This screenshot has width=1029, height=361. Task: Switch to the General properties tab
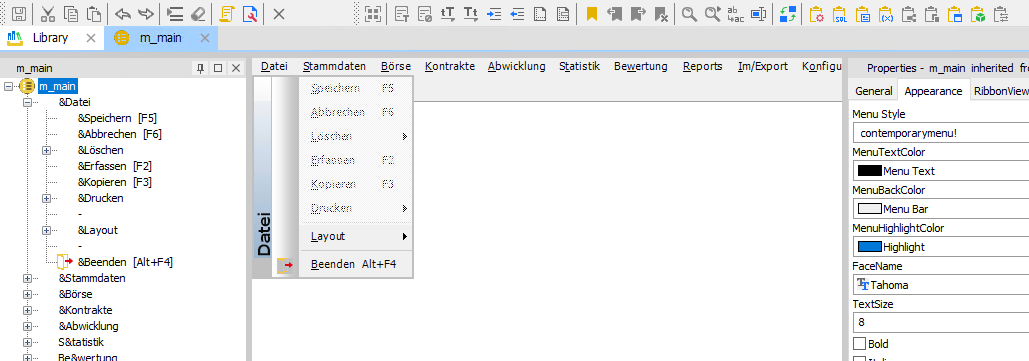[x=873, y=91]
